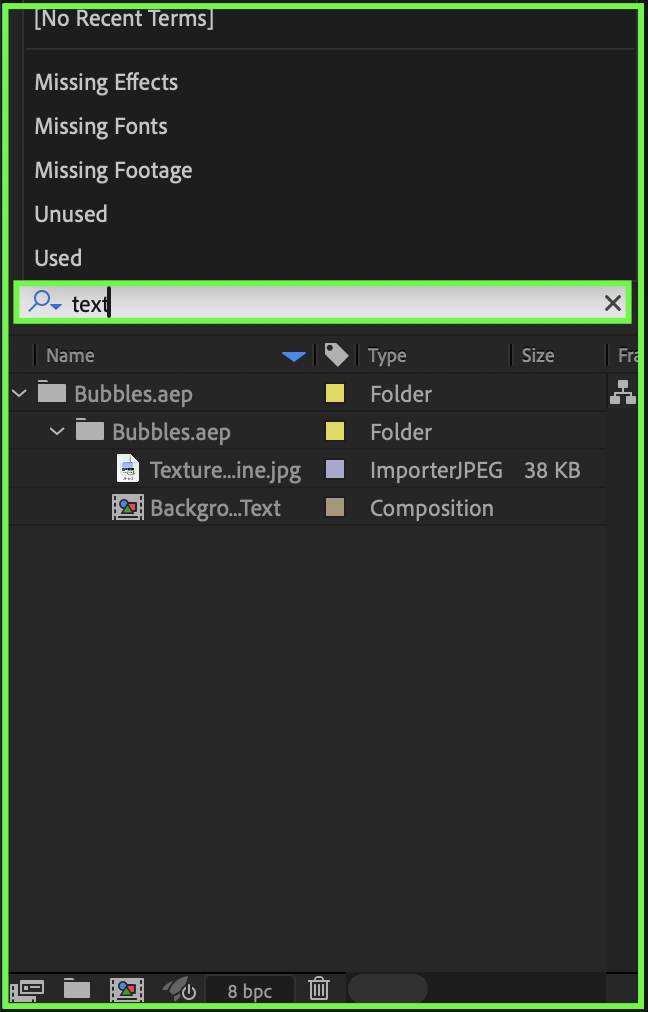Choose Missing Fonts from the search list
Image resolution: width=648 pixels, height=1012 pixels.
101,126
